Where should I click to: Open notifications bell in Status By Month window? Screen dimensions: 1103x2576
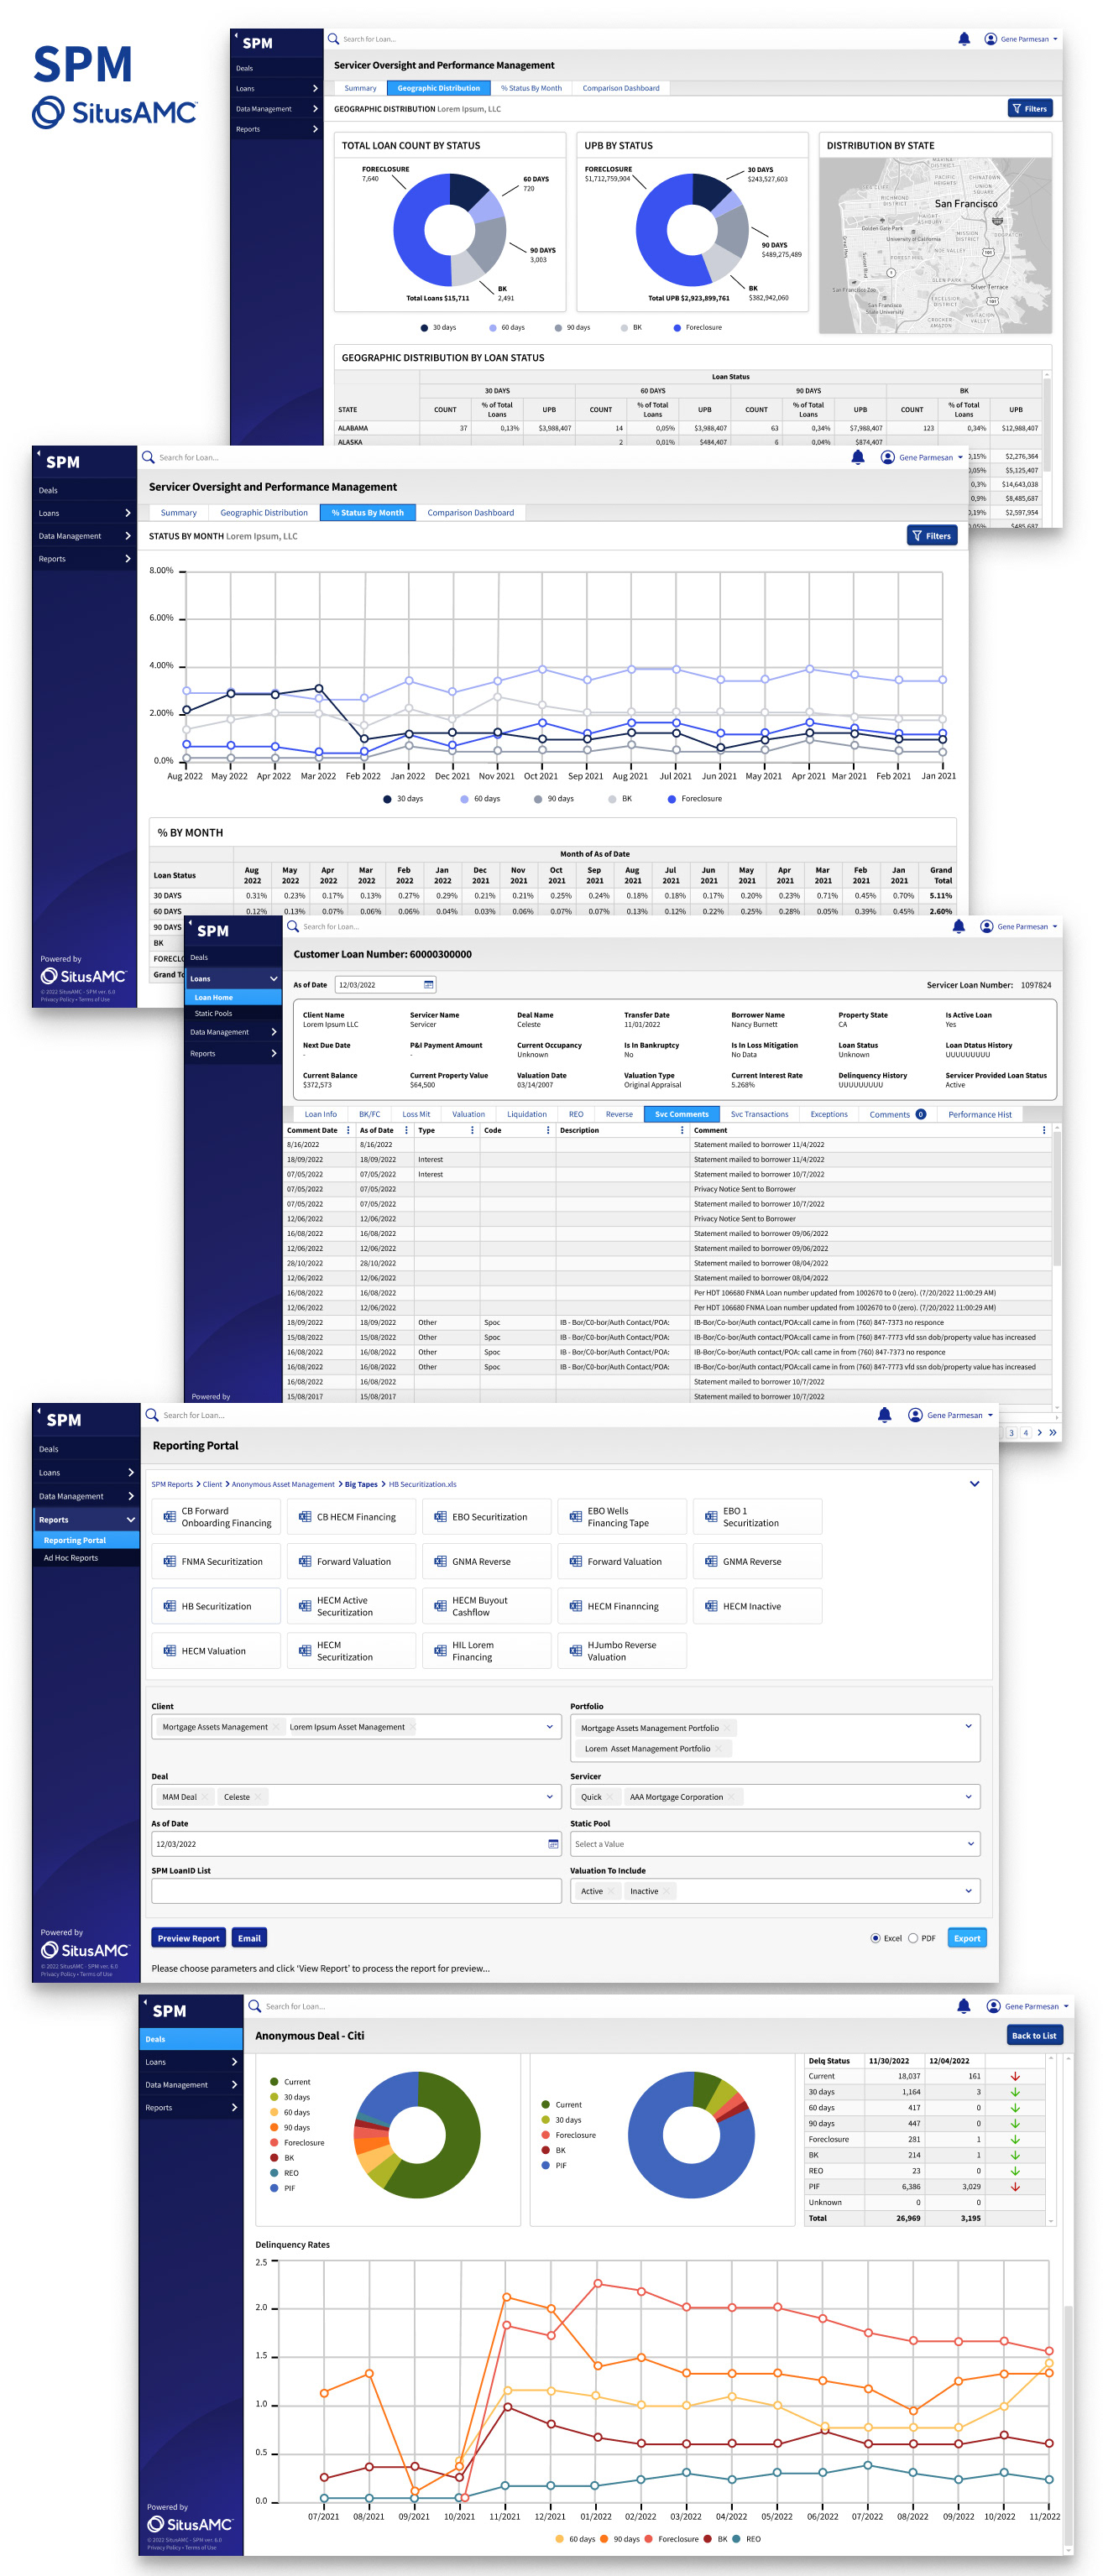857,457
